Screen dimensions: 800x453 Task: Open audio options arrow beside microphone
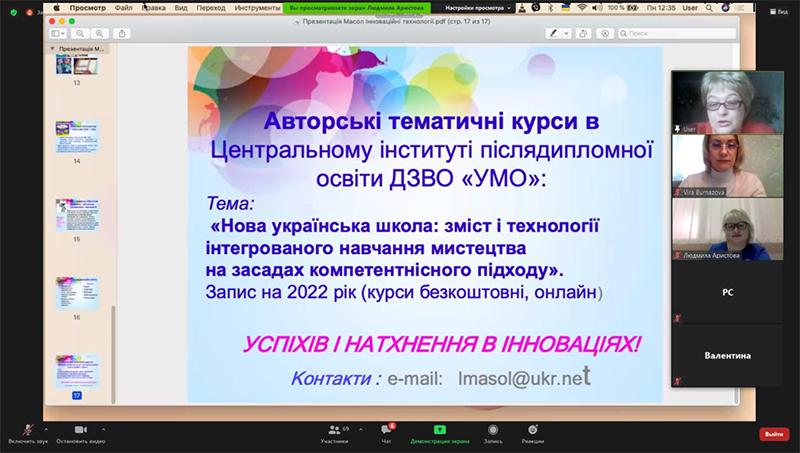tap(46, 430)
